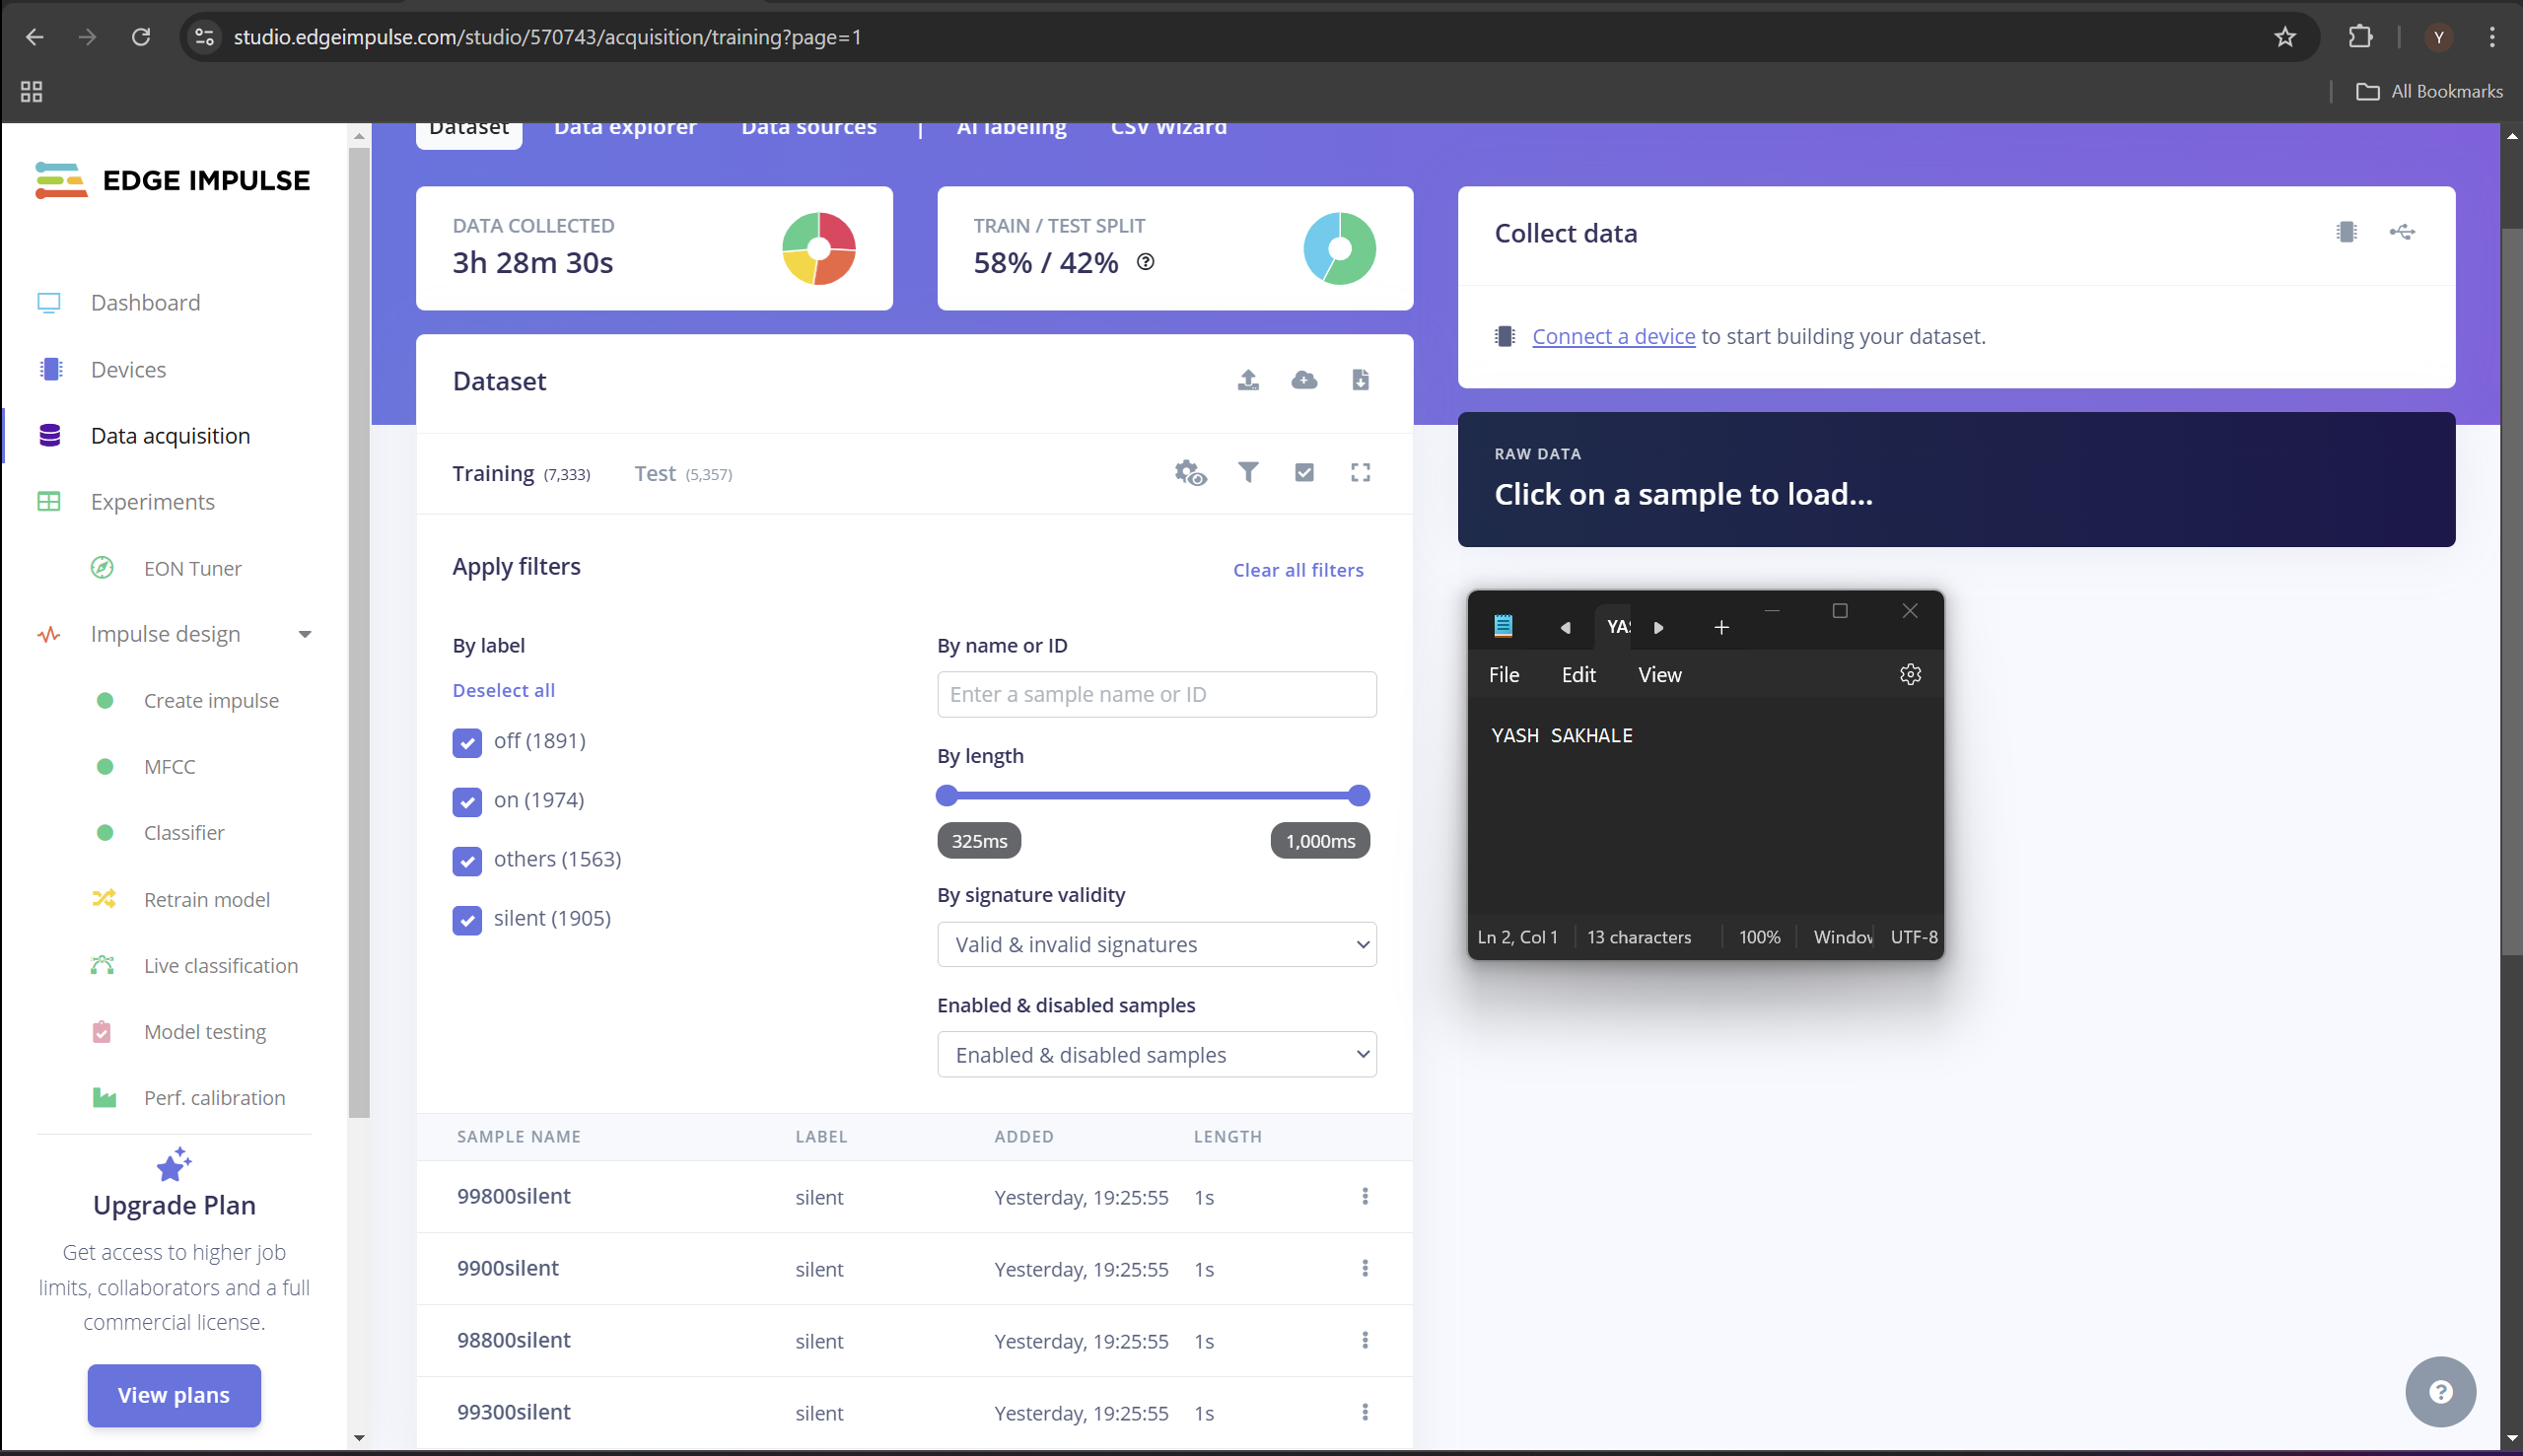Toggle the dataset filter funnel icon
This screenshot has height=1456, width=2523.
point(1248,472)
